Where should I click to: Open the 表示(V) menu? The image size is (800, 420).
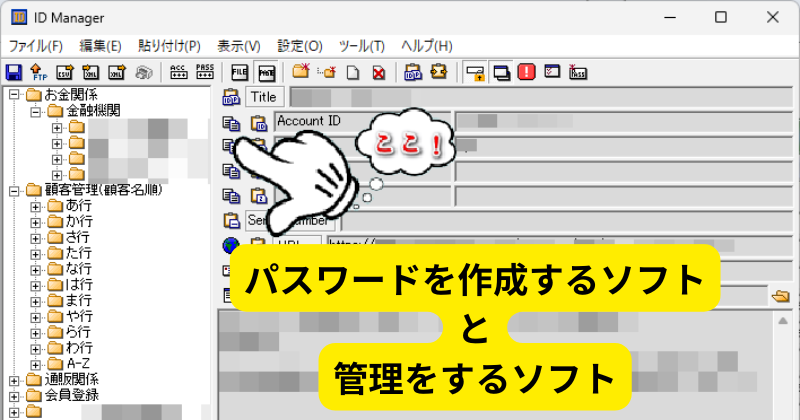tap(239, 46)
